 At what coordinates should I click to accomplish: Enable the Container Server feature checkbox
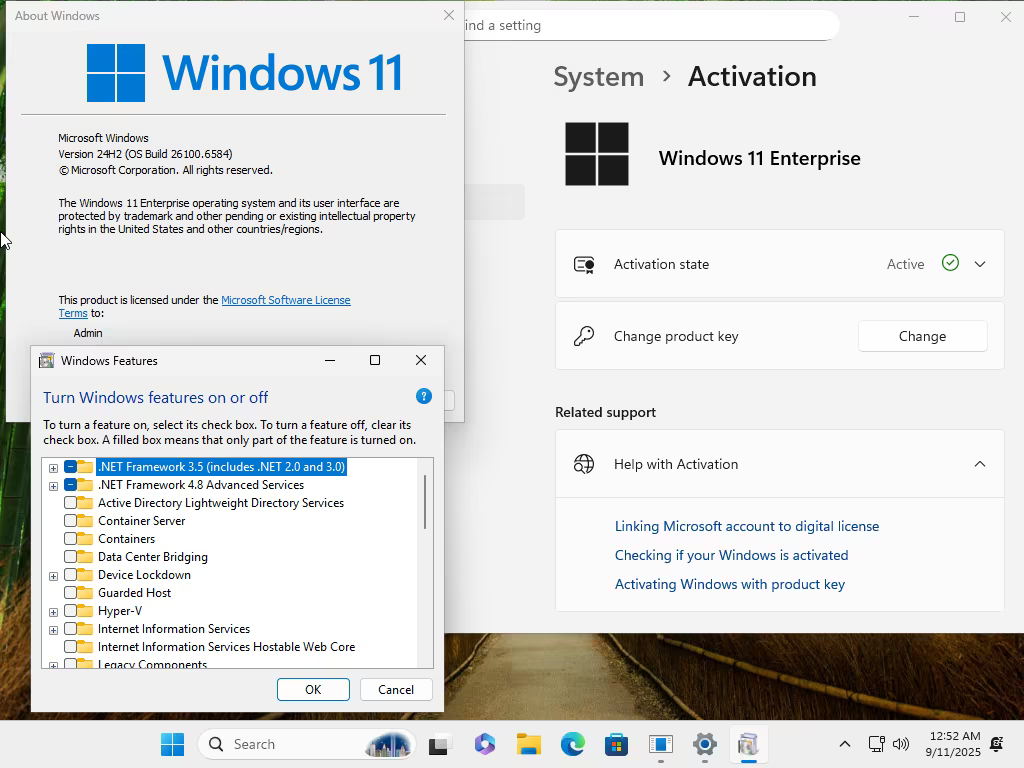(71, 520)
